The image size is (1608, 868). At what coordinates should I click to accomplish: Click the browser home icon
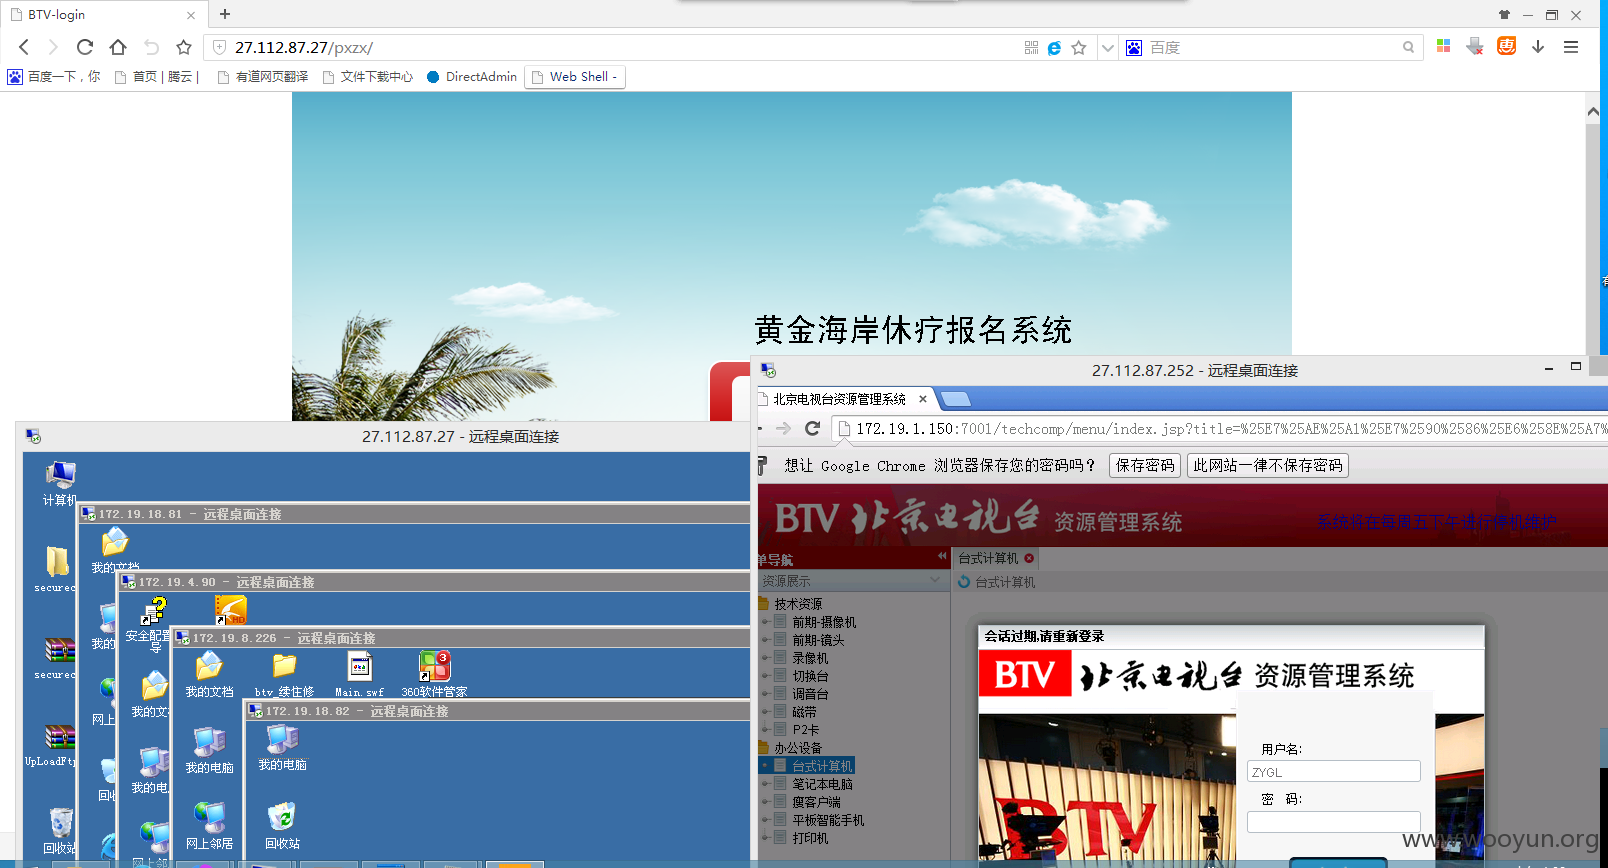[x=118, y=47]
